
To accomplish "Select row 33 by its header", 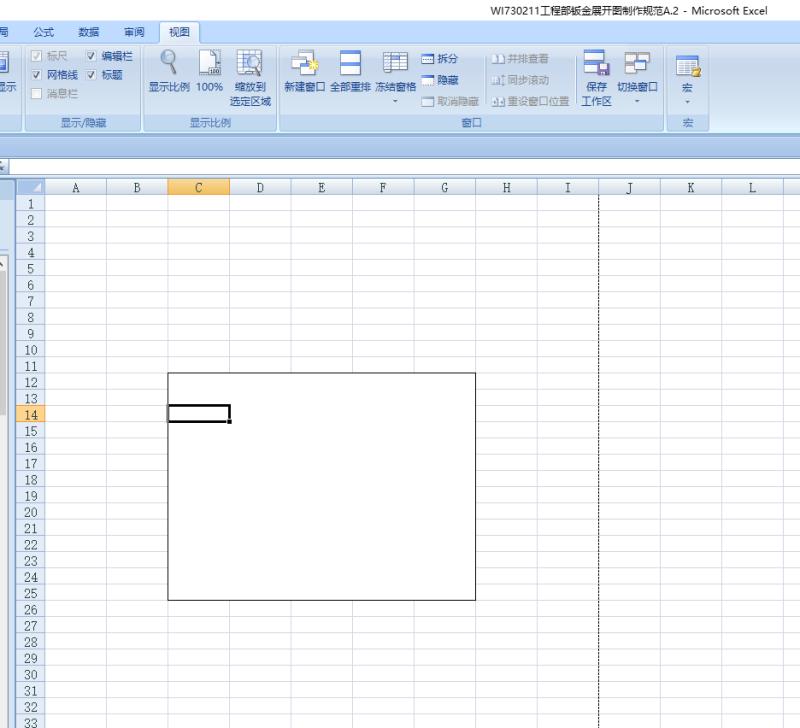I will coord(31,722).
